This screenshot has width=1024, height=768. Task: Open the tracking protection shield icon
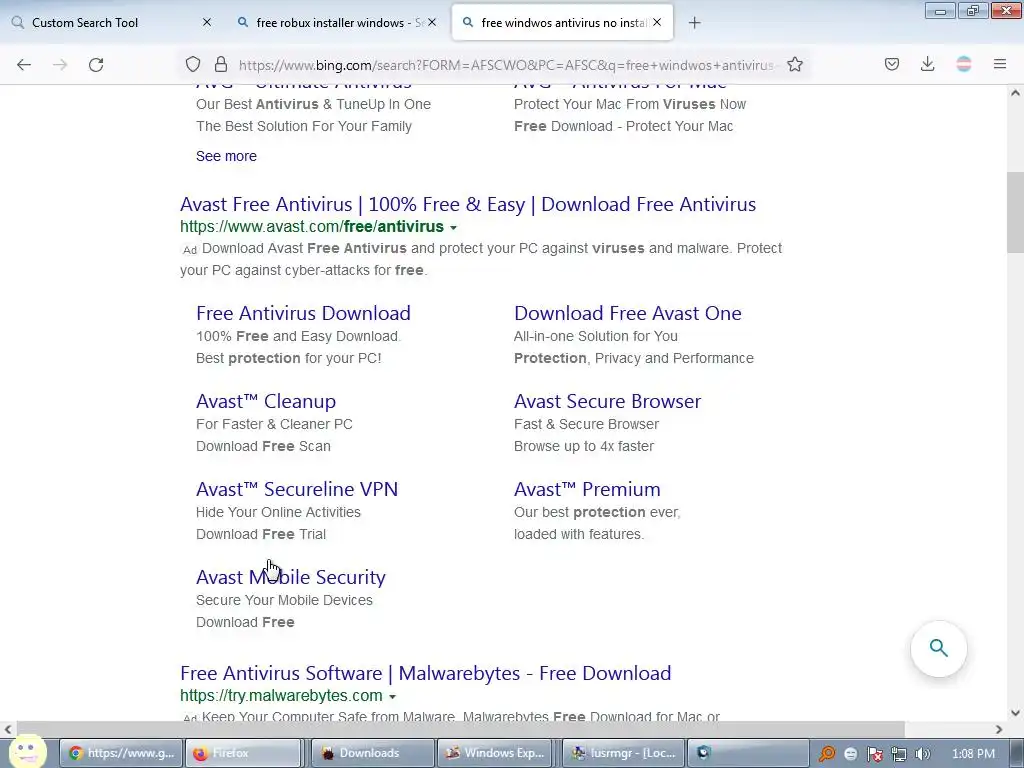click(x=193, y=64)
